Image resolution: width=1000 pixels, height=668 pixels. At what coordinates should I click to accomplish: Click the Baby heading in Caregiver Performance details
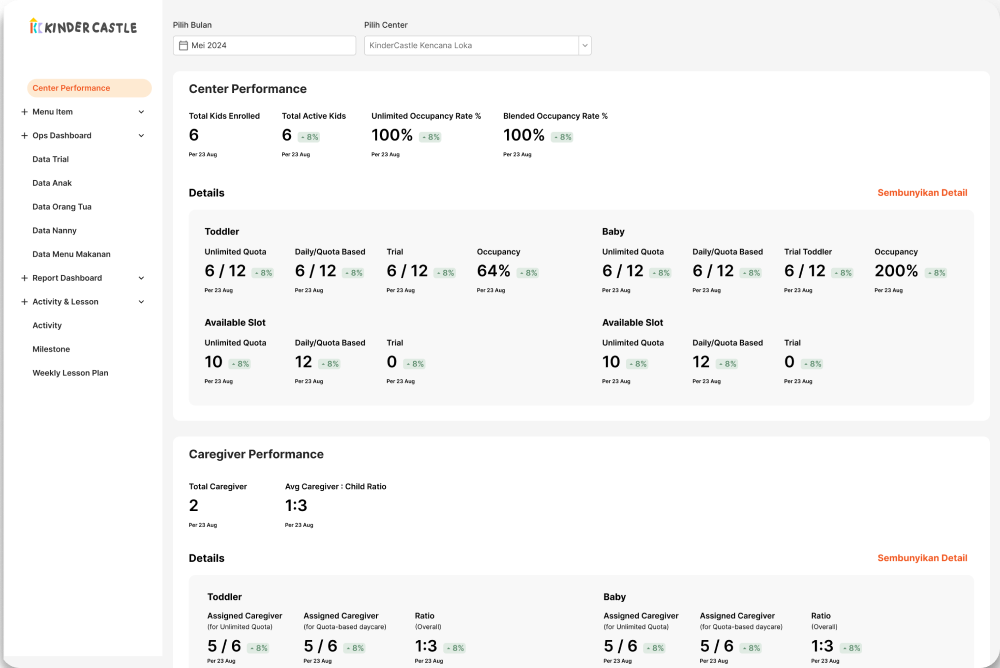tap(614, 597)
